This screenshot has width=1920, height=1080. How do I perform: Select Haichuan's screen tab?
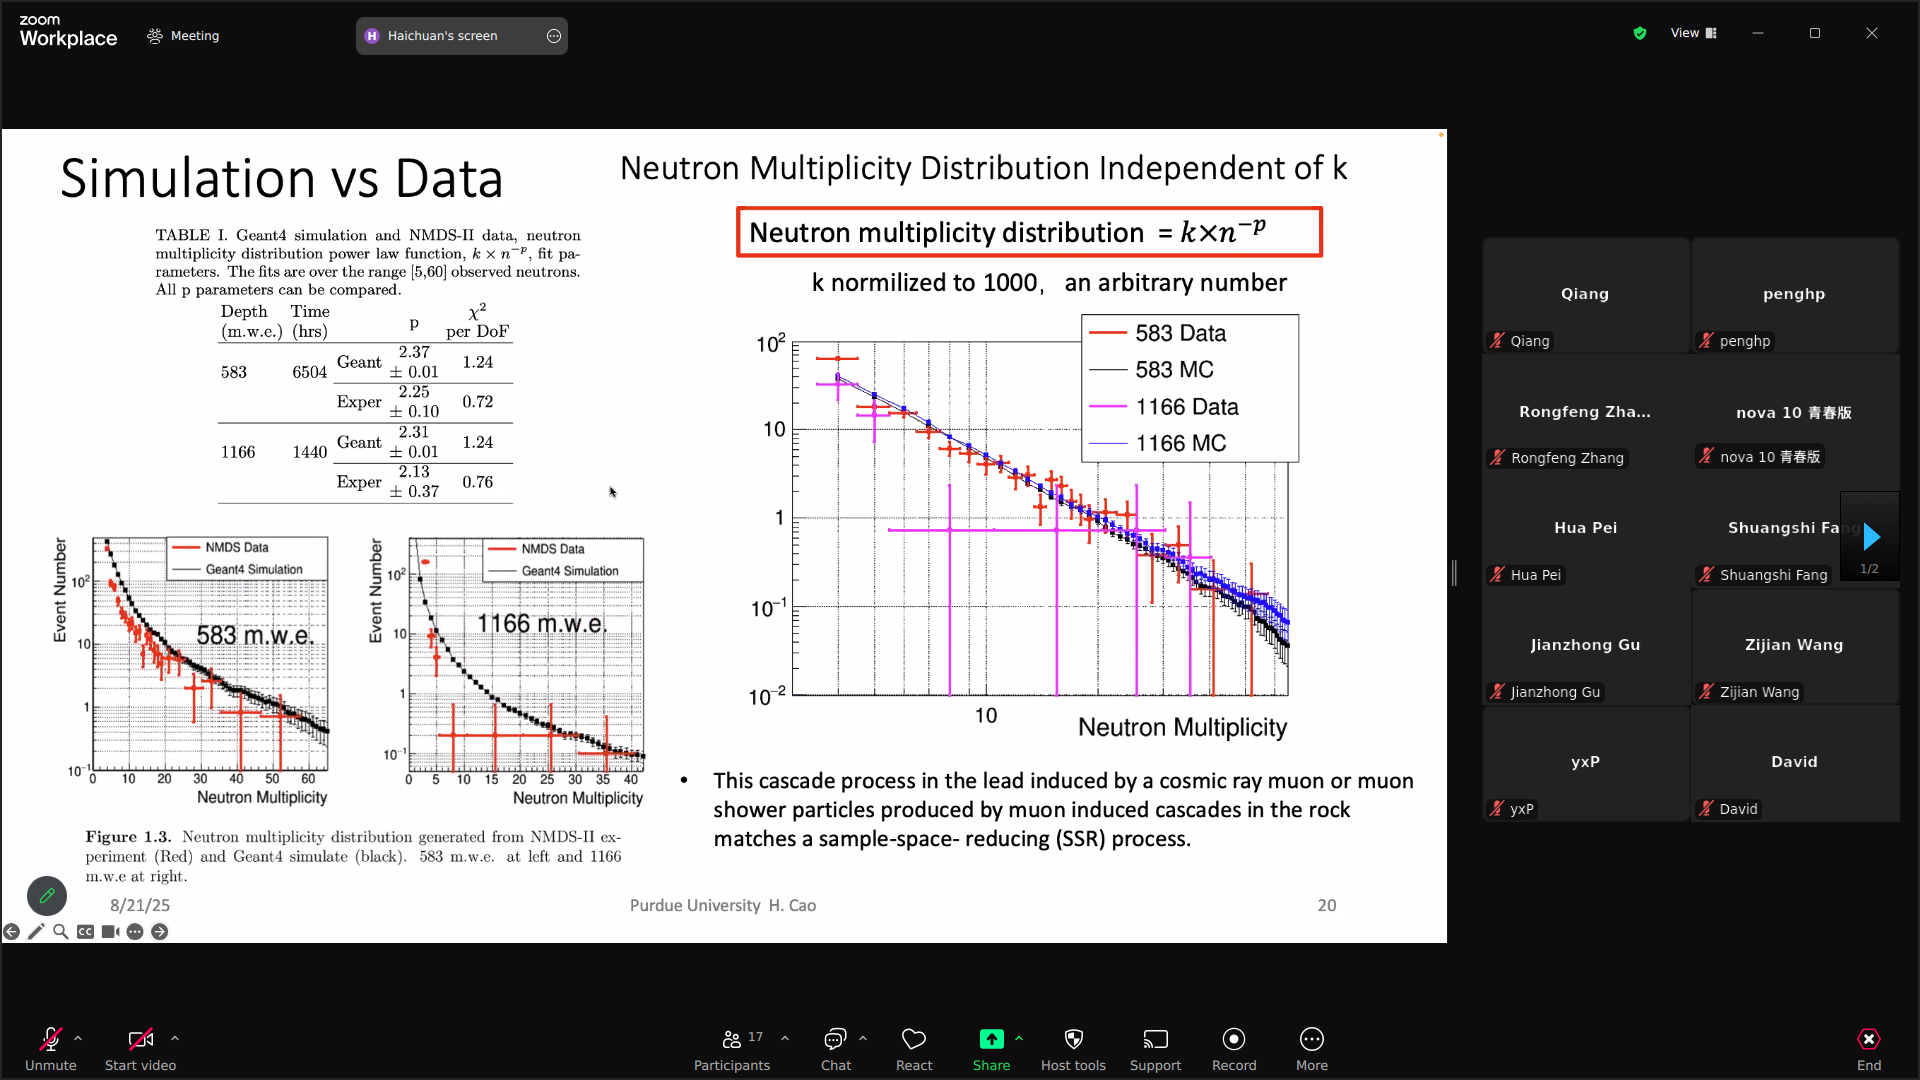click(x=462, y=36)
